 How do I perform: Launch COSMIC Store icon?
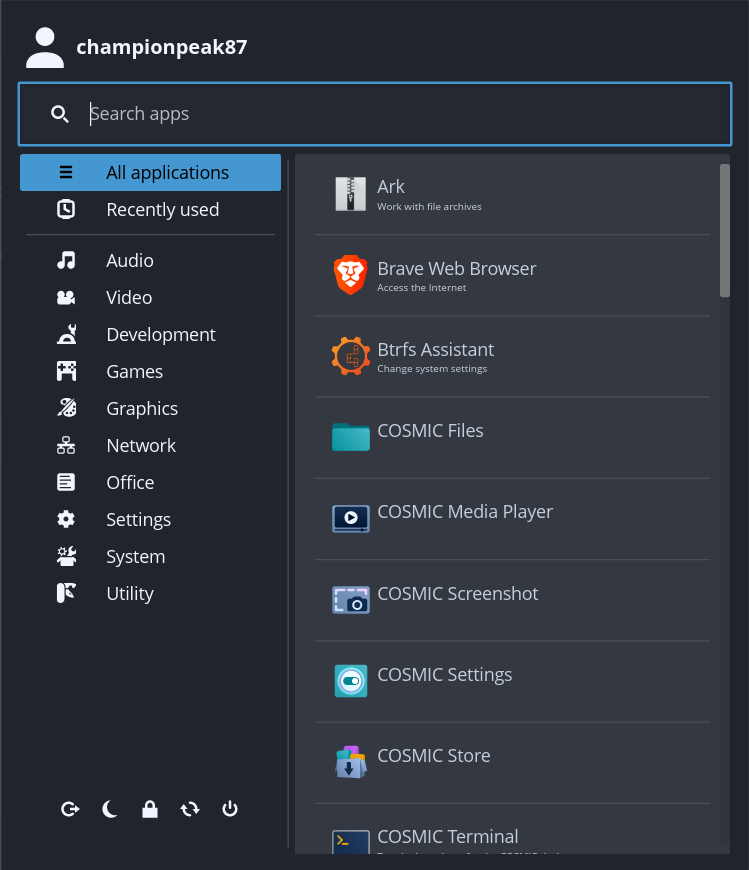[351, 762]
